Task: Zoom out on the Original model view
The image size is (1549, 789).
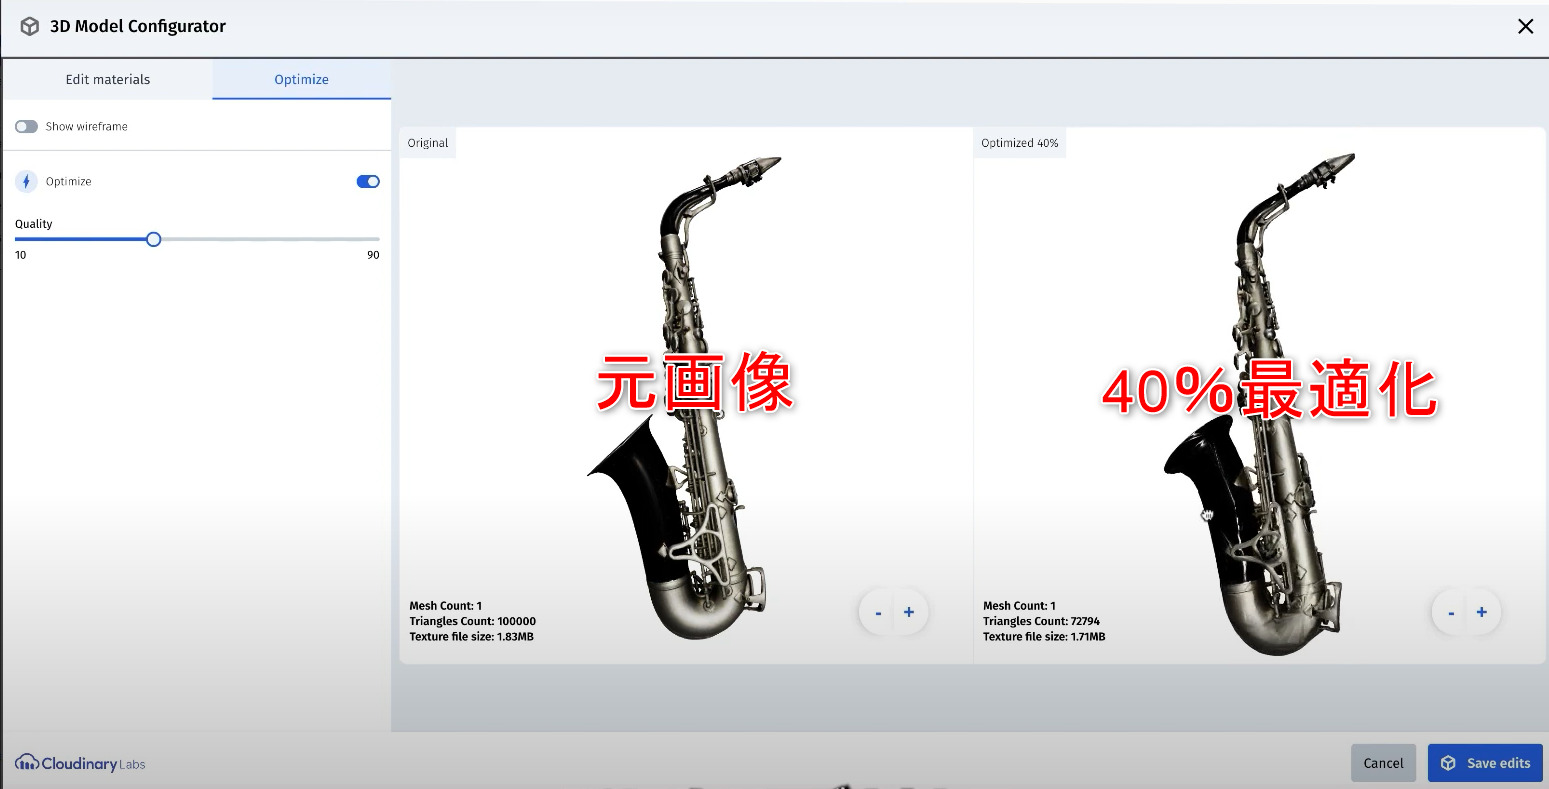Action: pyautogui.click(x=877, y=612)
